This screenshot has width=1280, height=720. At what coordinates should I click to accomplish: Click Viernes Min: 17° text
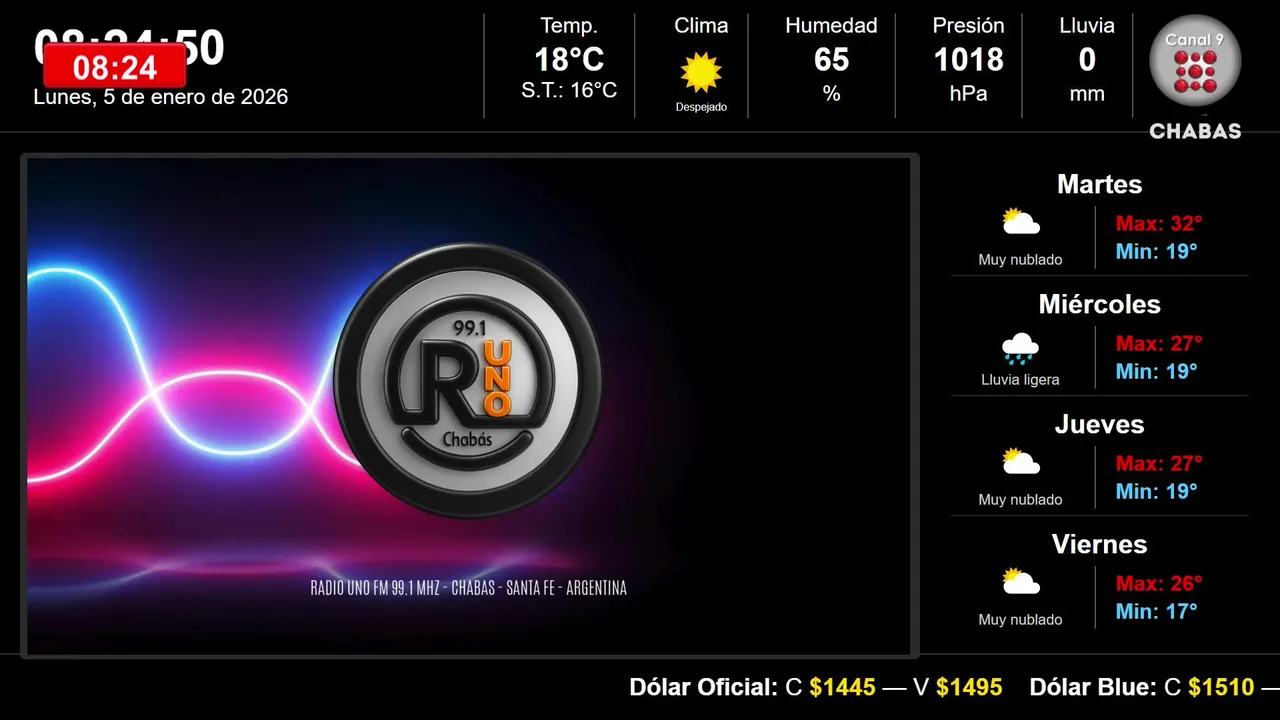pos(1156,611)
